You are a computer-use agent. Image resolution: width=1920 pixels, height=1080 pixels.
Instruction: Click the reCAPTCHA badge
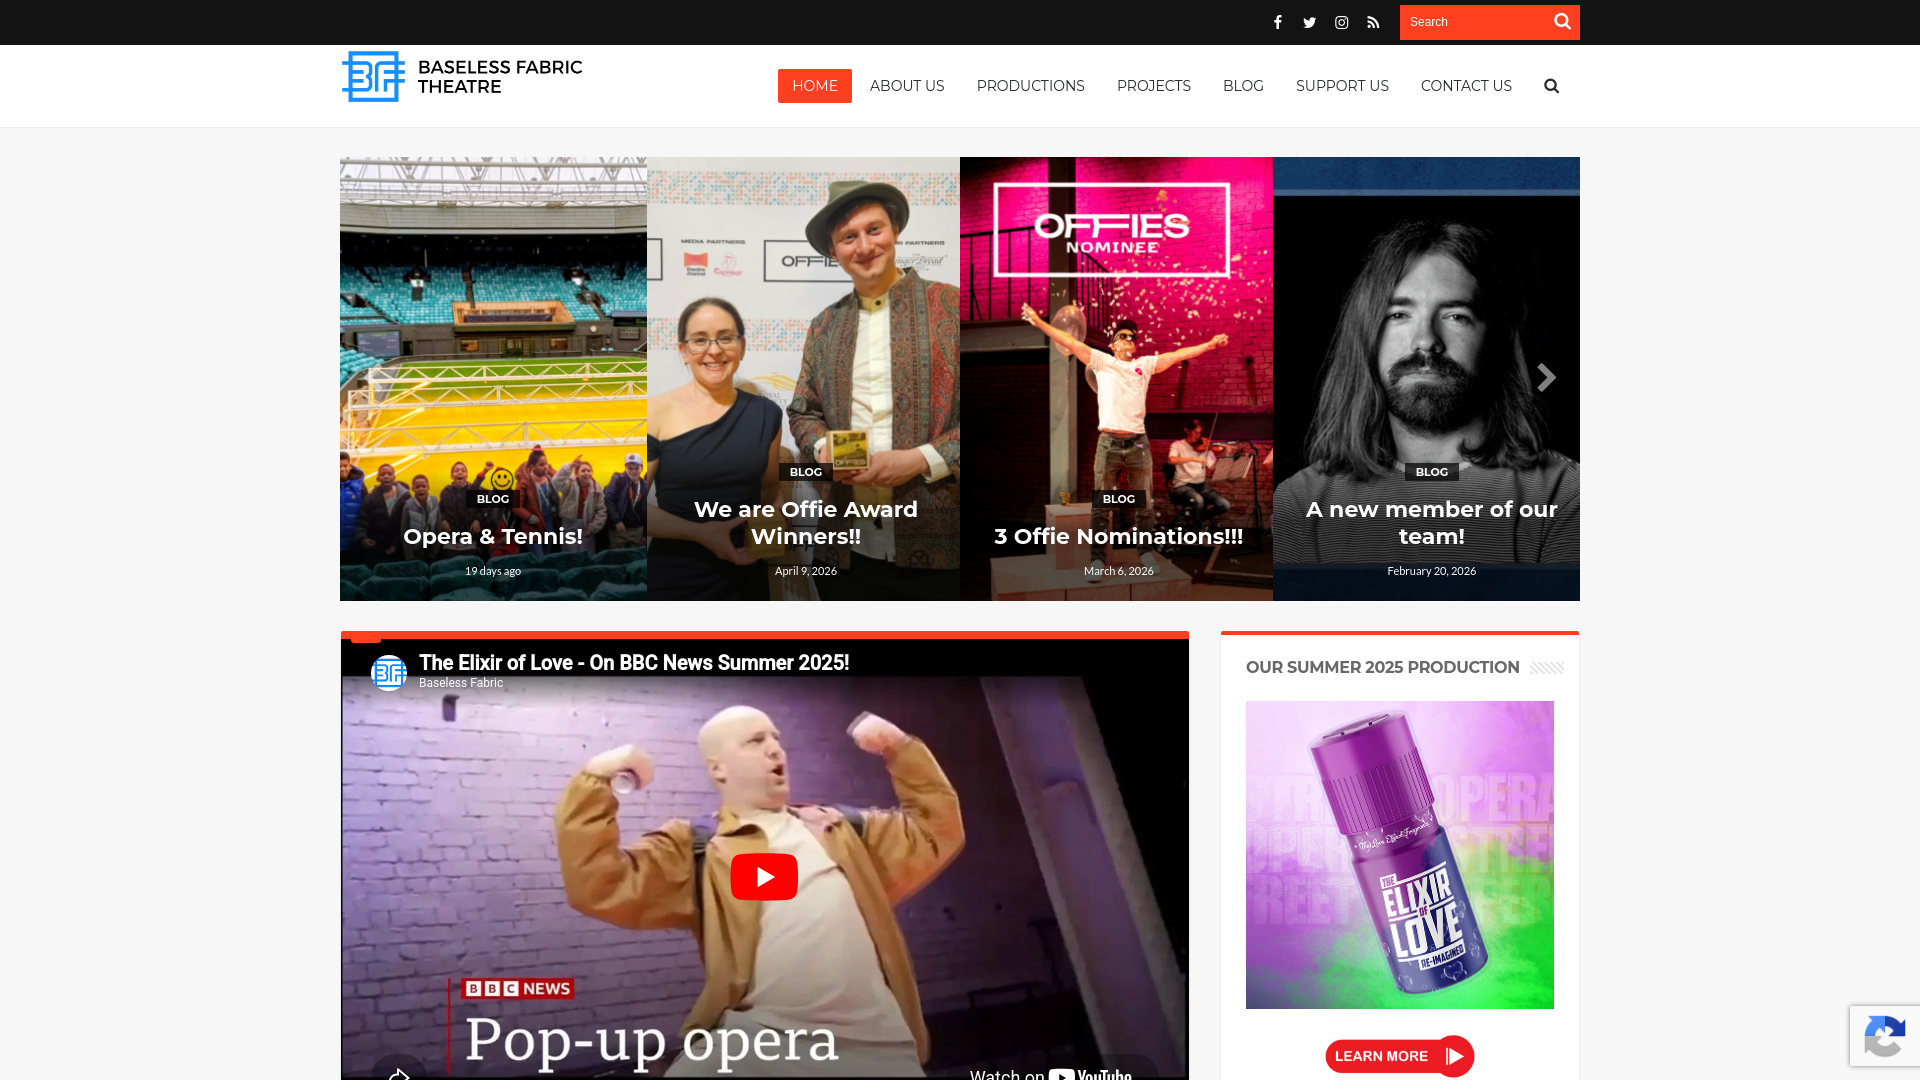(x=1884, y=1036)
